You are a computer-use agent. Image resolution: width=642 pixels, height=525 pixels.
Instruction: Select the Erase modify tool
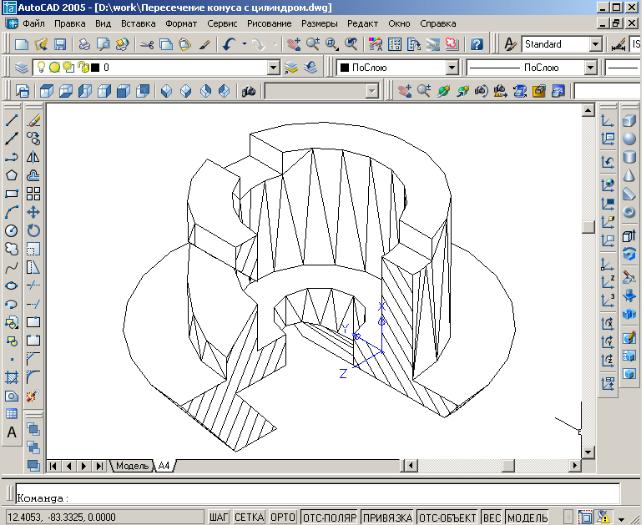33,120
